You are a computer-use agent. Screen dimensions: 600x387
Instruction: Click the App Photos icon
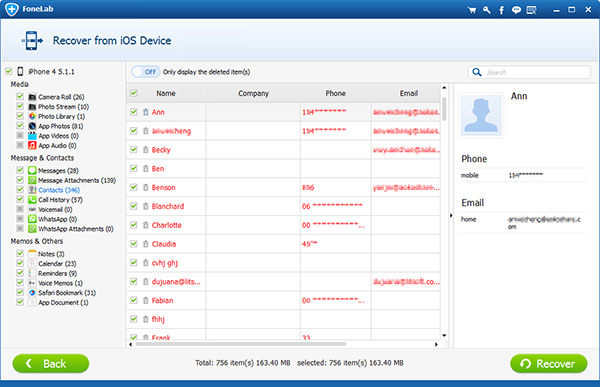[32, 126]
